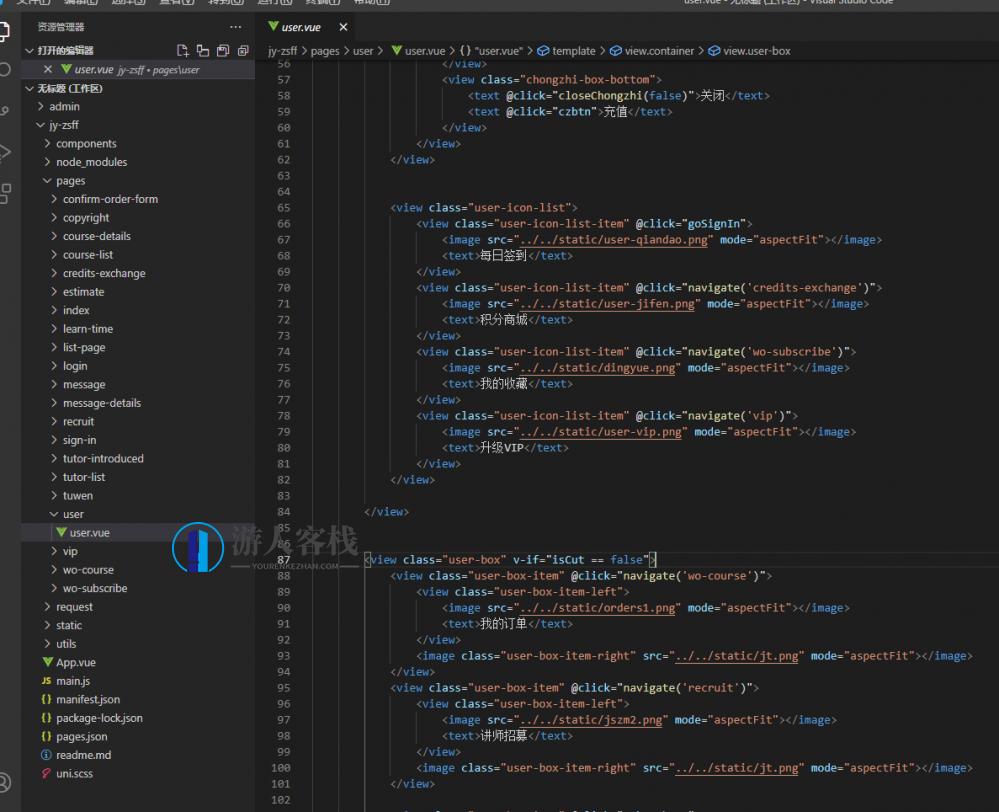
Task: Click the new untitled file icon
Action: click(182, 50)
